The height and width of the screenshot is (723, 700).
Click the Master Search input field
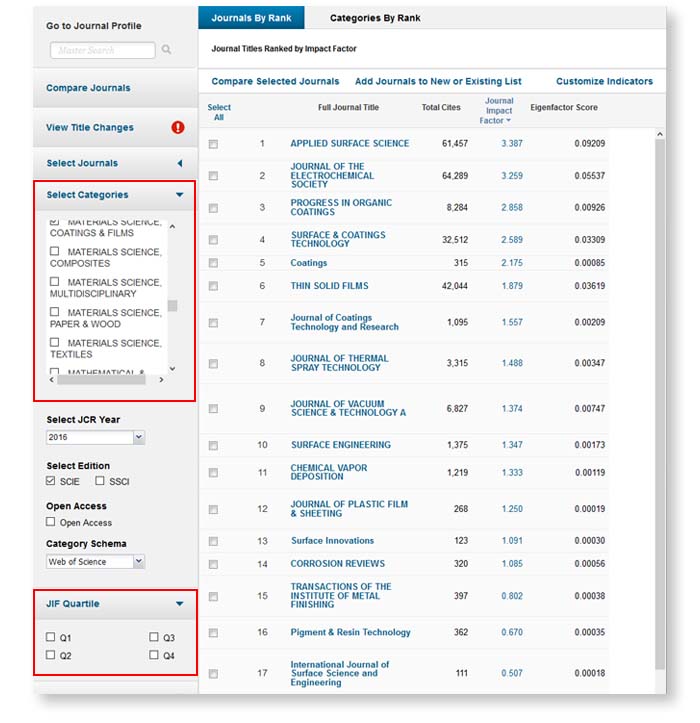103,50
